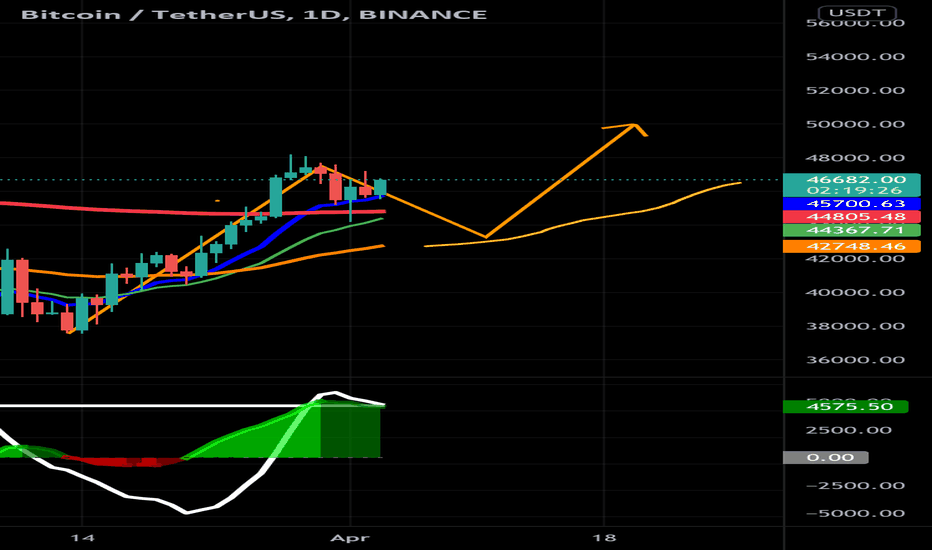Click the USDT currency button
932x550 pixels.
coord(857,12)
